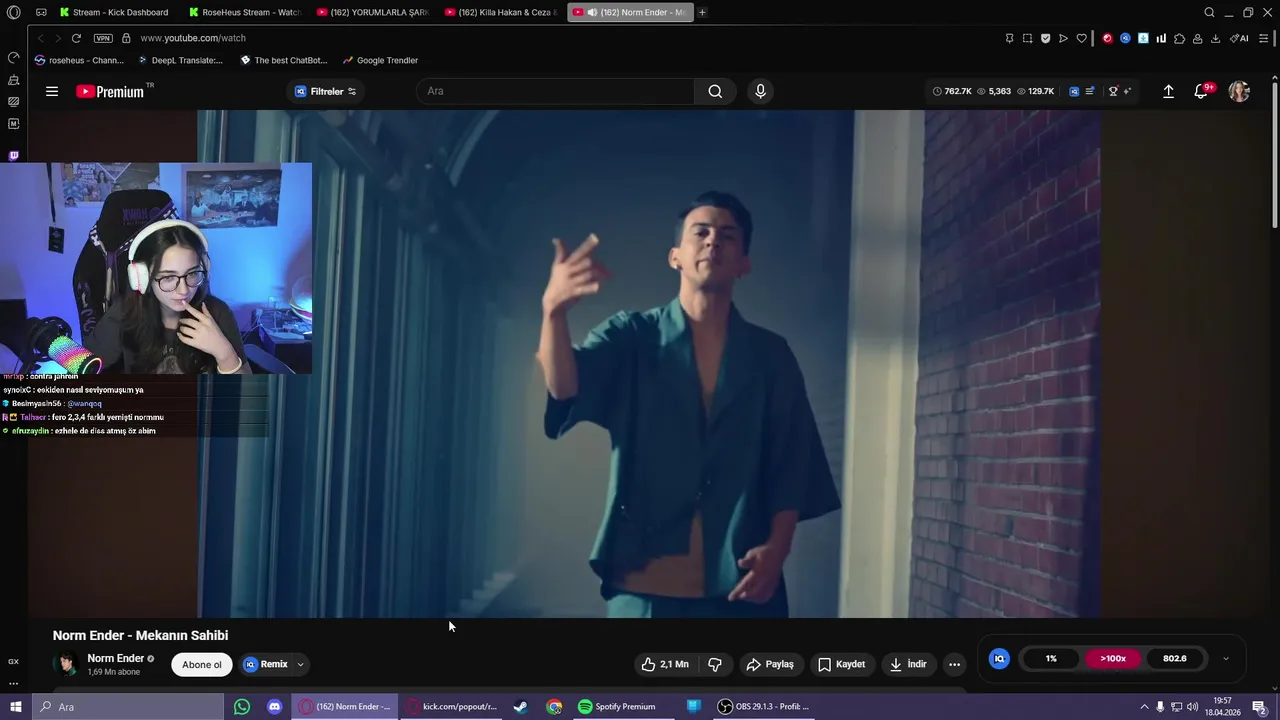Pin icon in the address bar toolbar
The image size is (1280, 720).
pos(1009,38)
